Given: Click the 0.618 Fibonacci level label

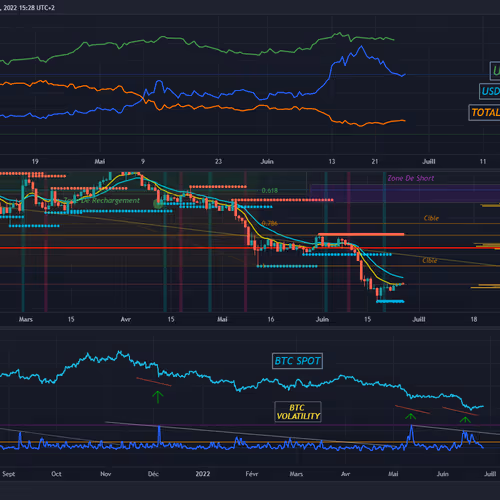Looking at the screenshot, I should pyautogui.click(x=270, y=191).
